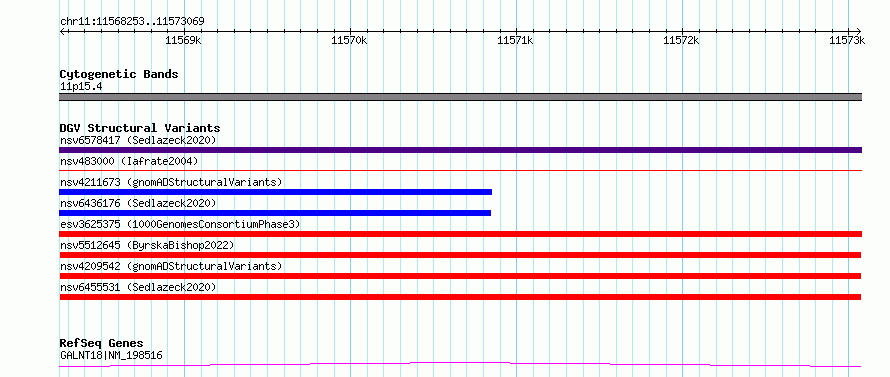Click the chr11:11568253..11573069 region label

click(x=132, y=22)
